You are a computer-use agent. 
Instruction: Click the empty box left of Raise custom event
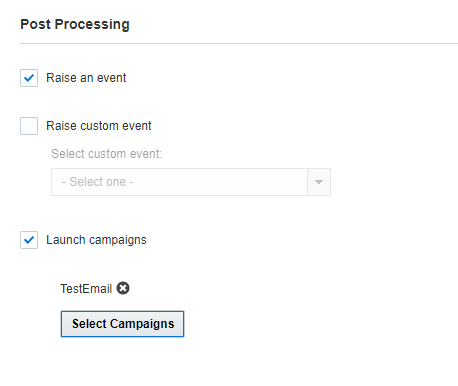pos(29,126)
